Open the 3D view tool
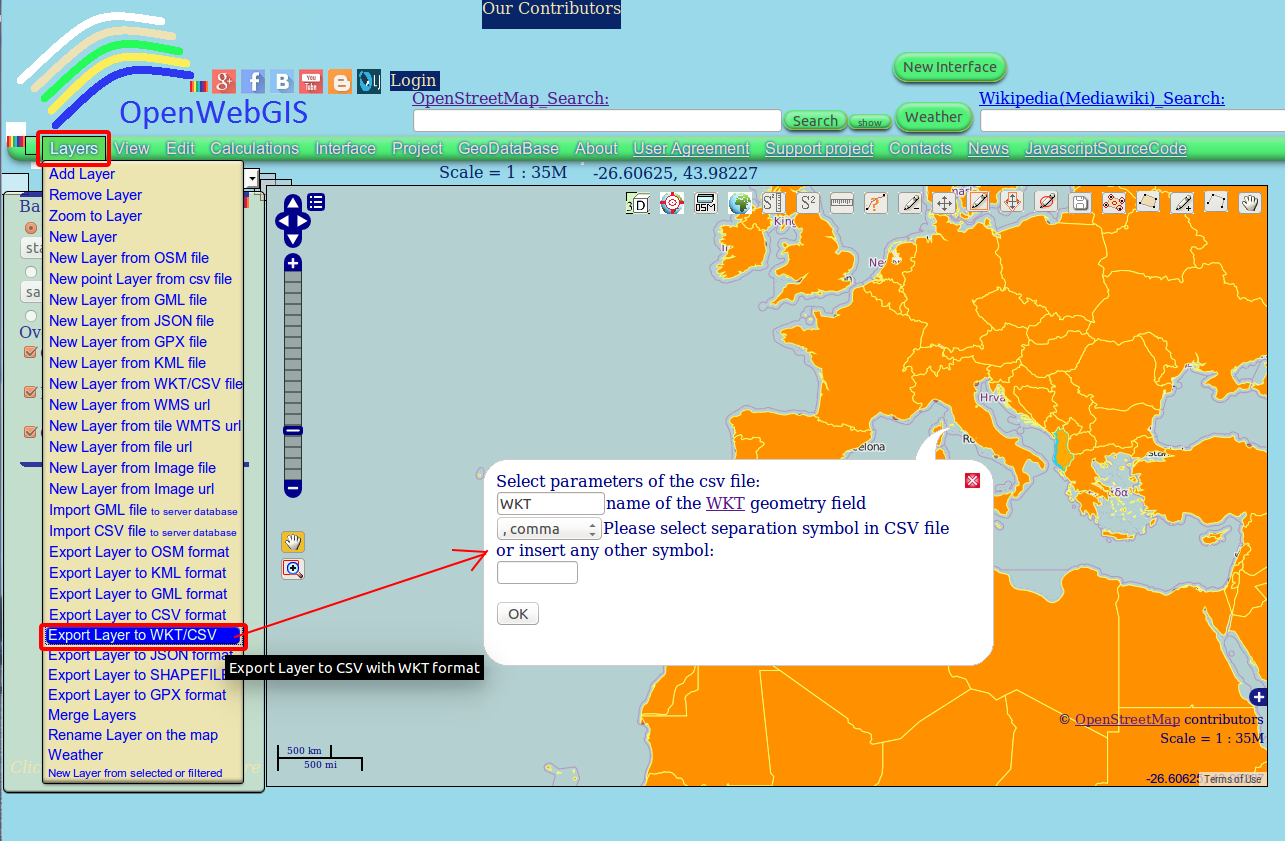Image resolution: width=1285 pixels, height=841 pixels. click(x=638, y=203)
